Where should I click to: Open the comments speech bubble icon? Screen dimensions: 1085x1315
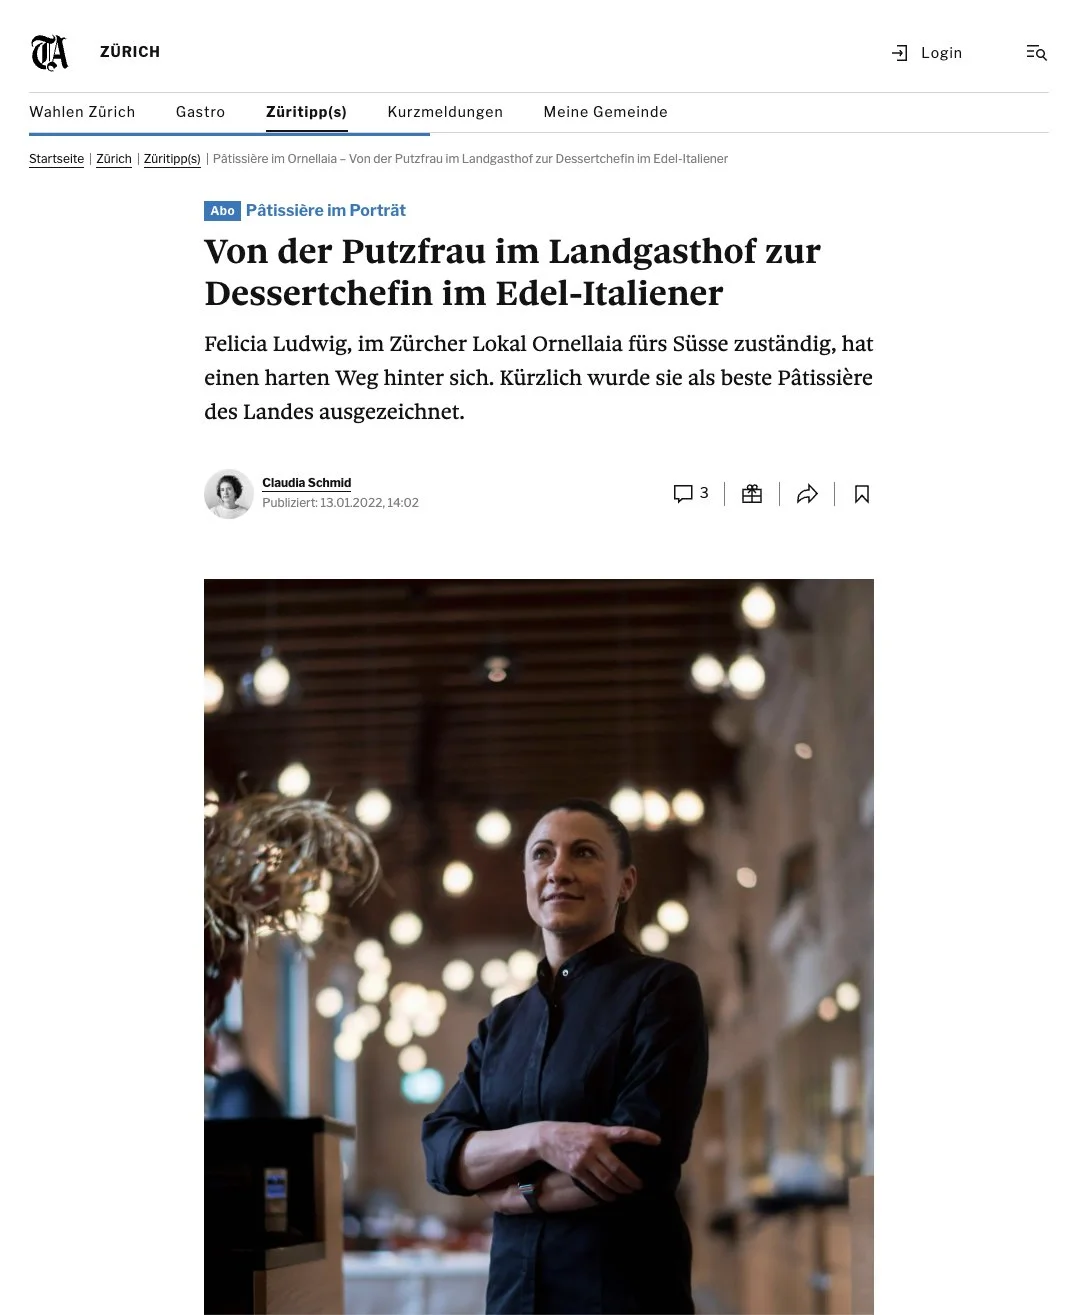point(683,494)
